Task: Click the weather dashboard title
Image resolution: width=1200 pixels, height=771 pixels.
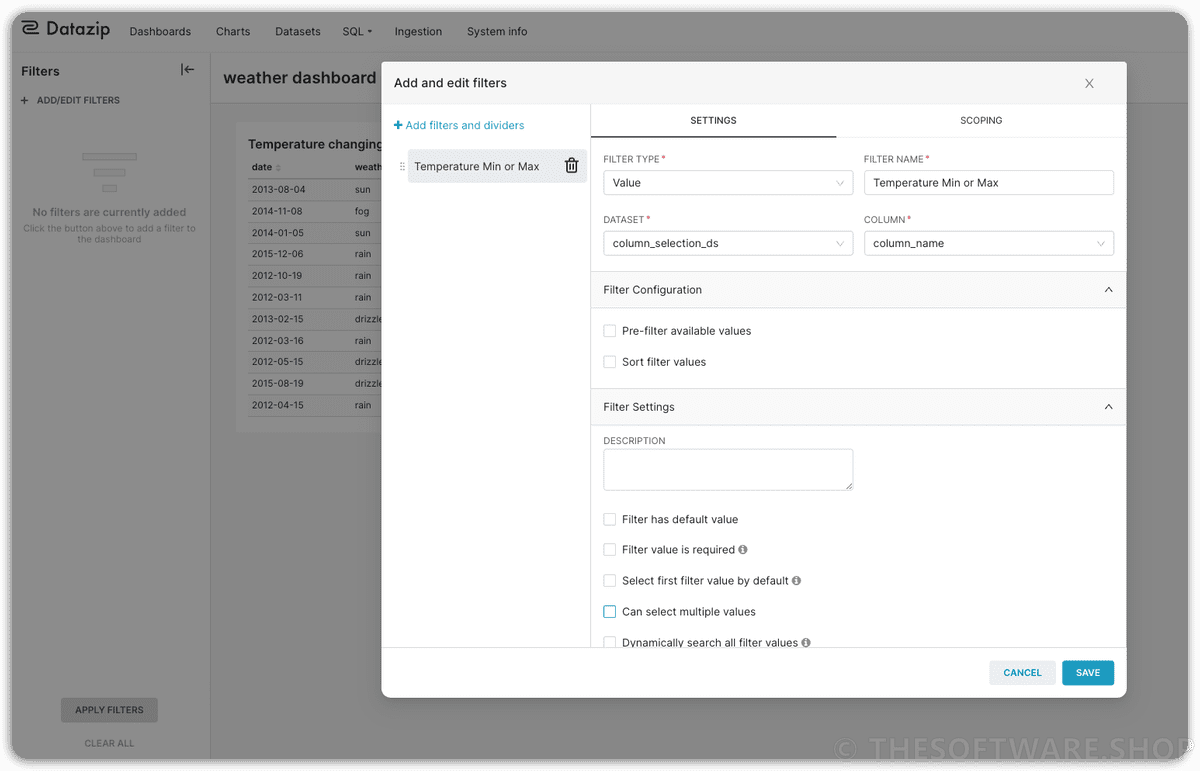Action: click(300, 78)
